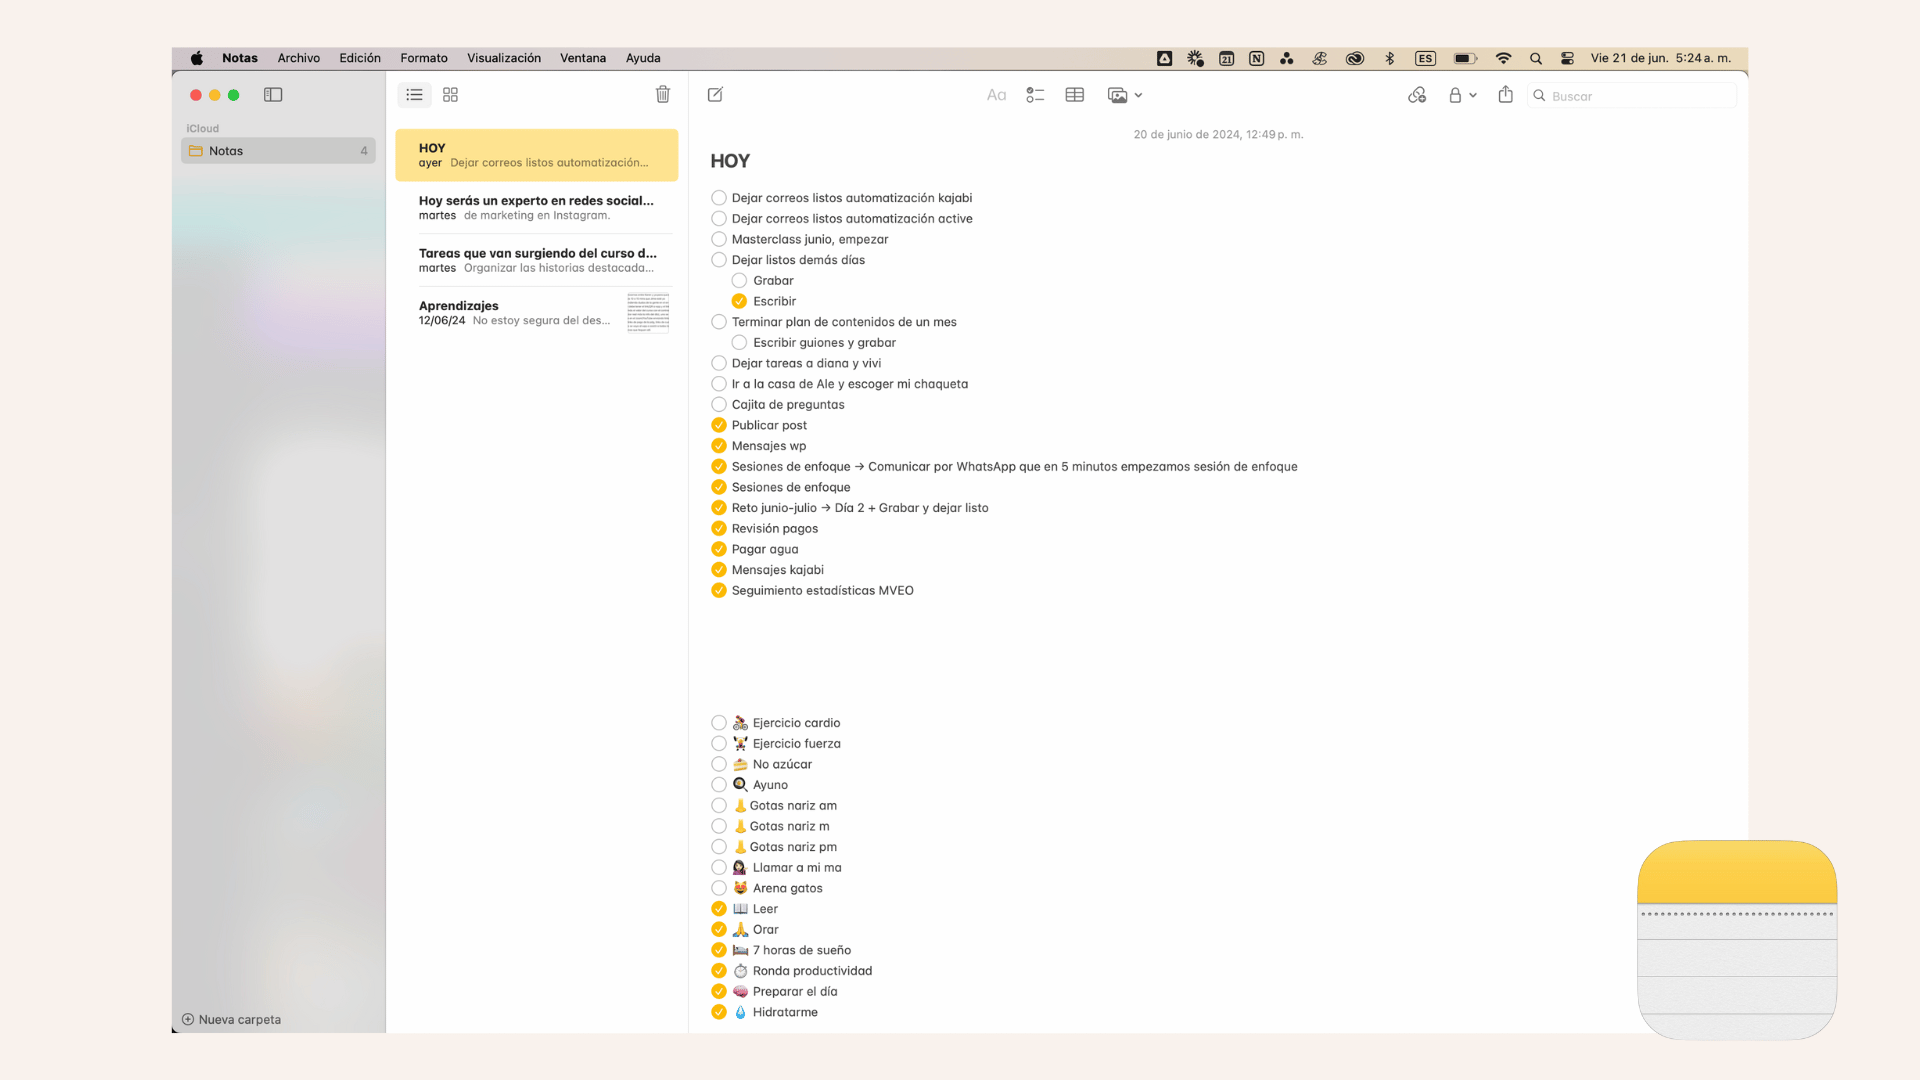
Task: Select the list view icon
Action: pos(414,95)
